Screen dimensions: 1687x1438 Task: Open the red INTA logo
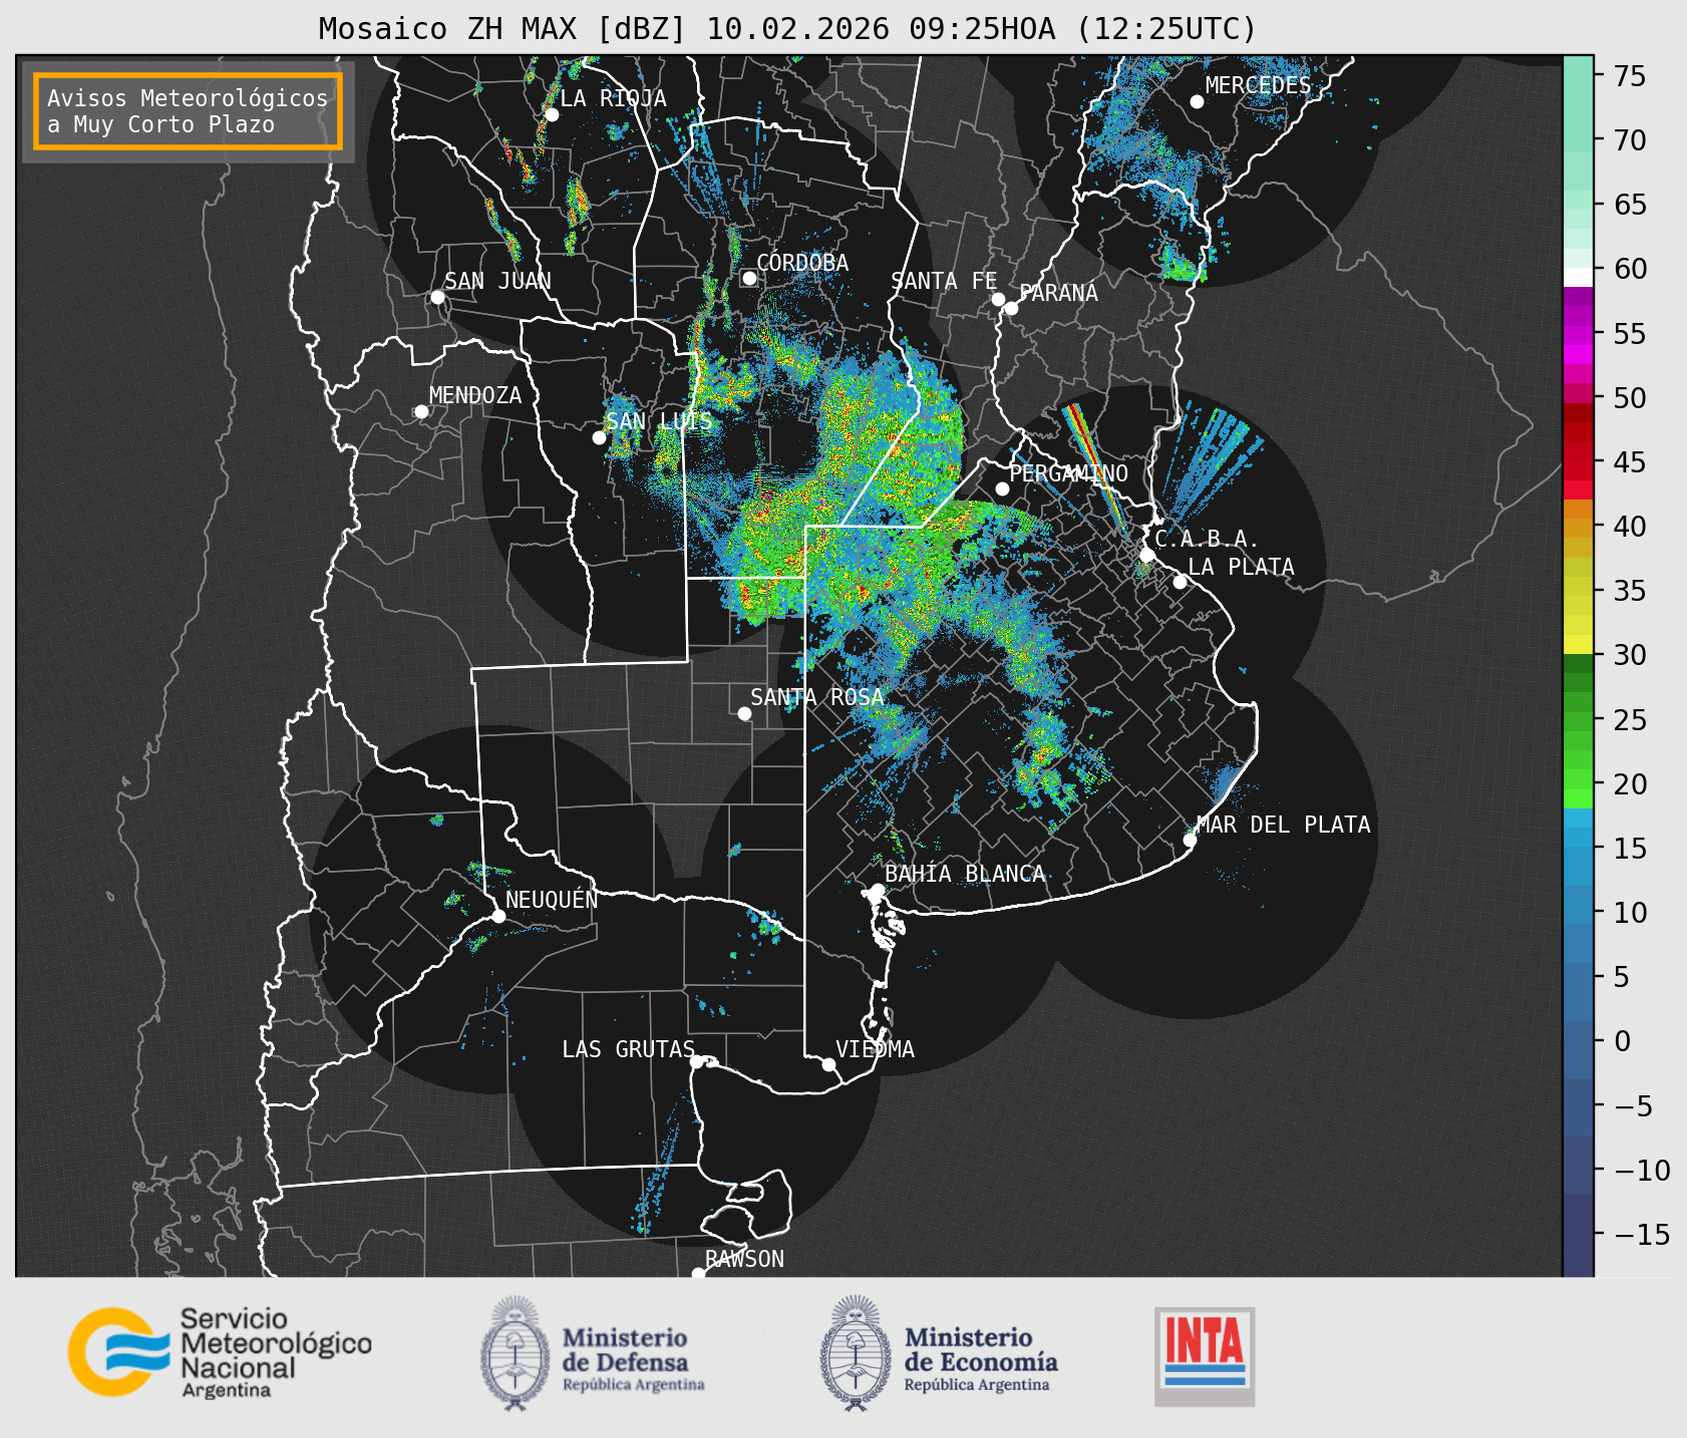[1204, 1356]
